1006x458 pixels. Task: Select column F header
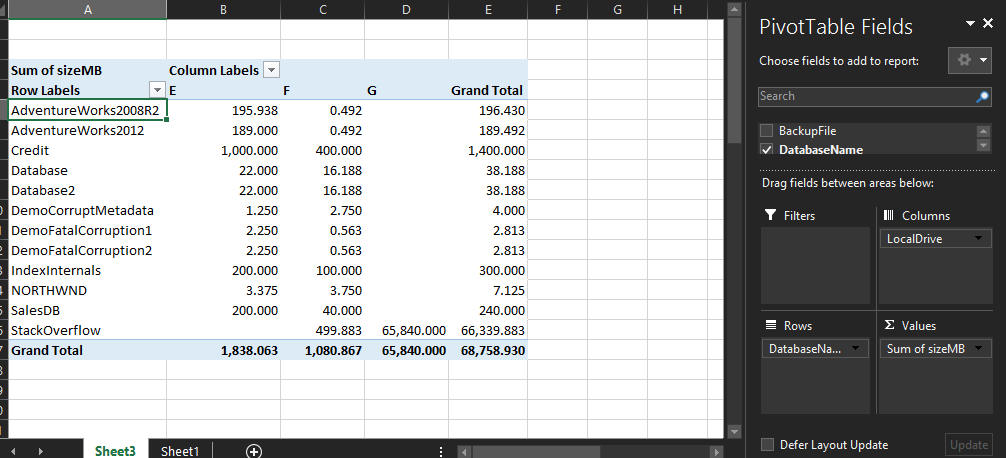(558, 9)
